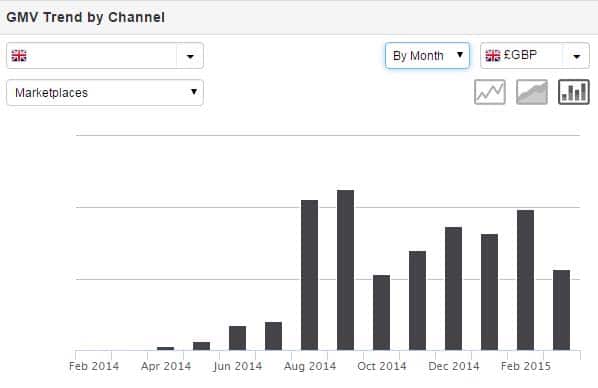Open the By Month period dropdown
The width and height of the screenshot is (598, 388).
(x=427, y=56)
